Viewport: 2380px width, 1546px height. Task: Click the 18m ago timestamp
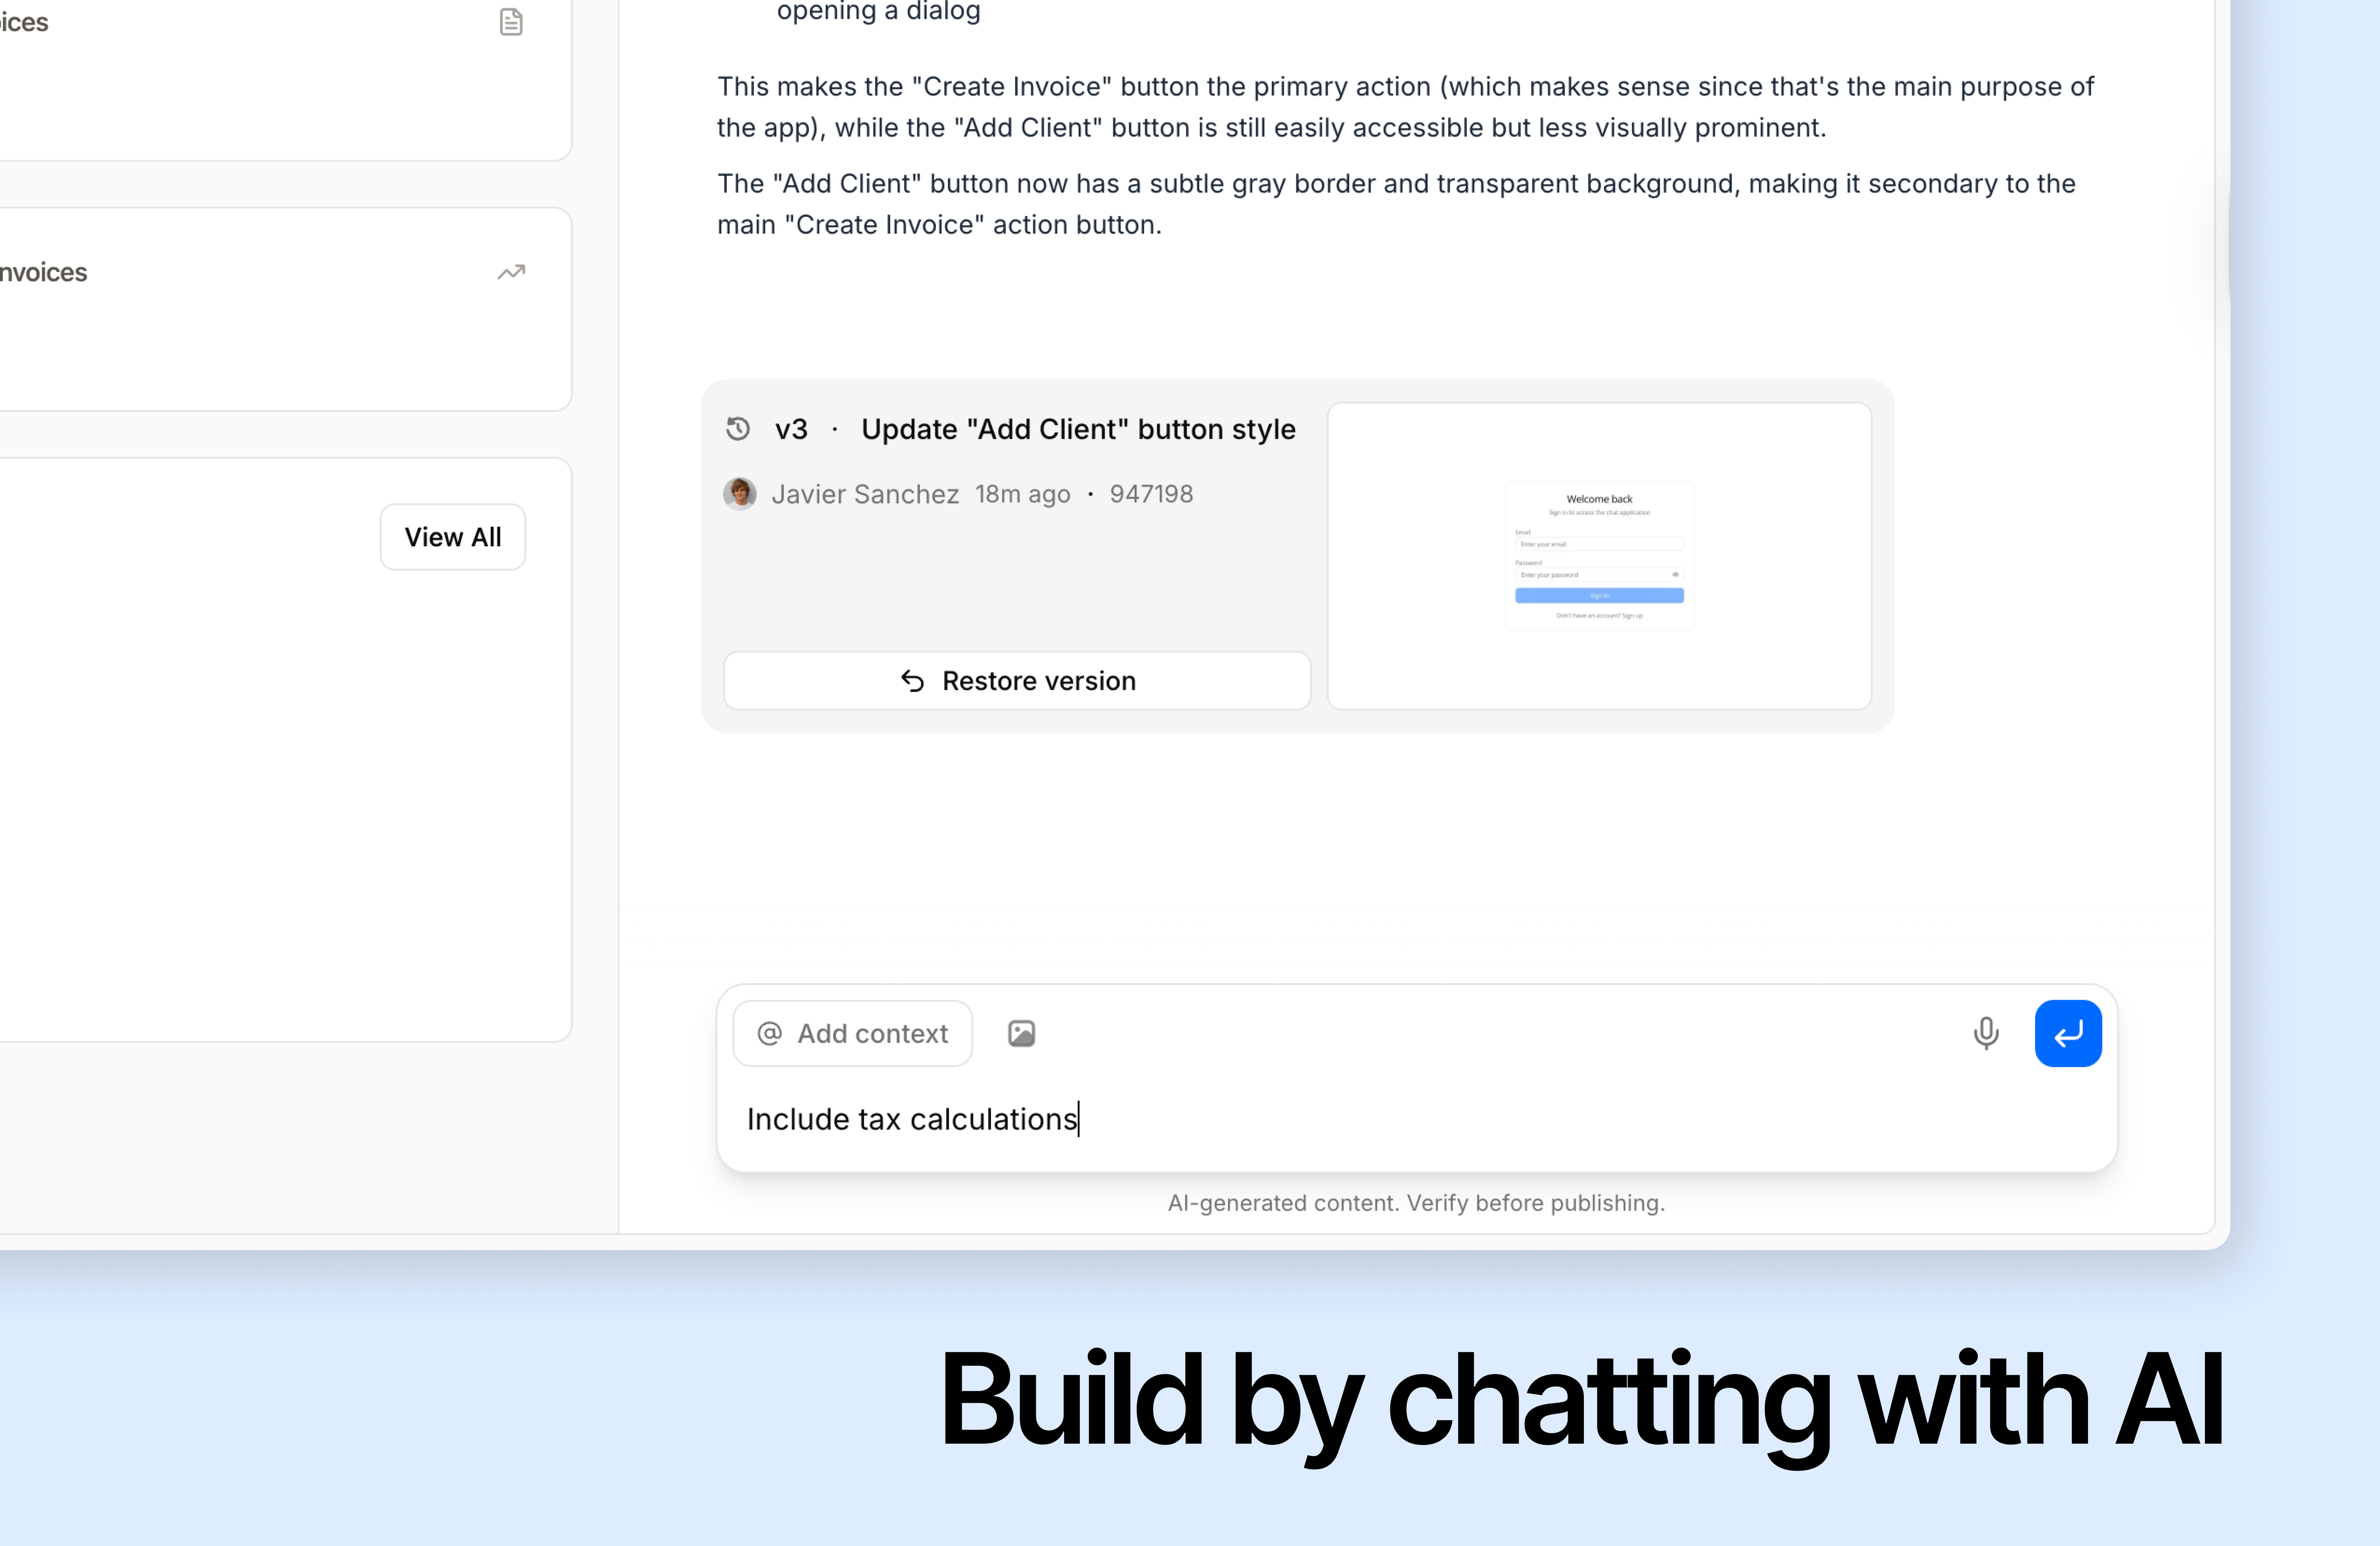(x=1022, y=494)
